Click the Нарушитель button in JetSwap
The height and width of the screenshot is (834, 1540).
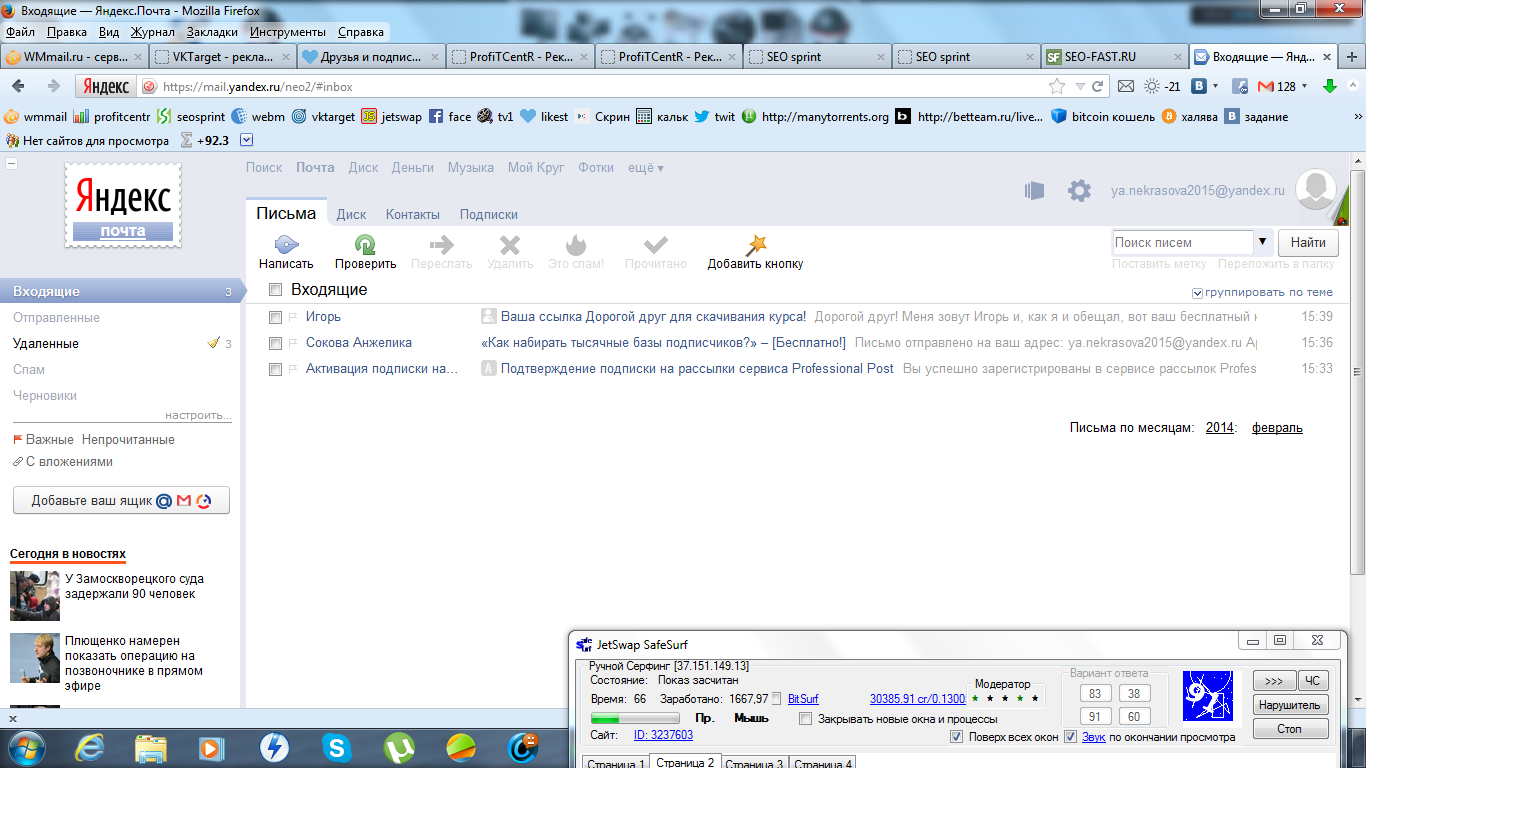[x=1290, y=705]
